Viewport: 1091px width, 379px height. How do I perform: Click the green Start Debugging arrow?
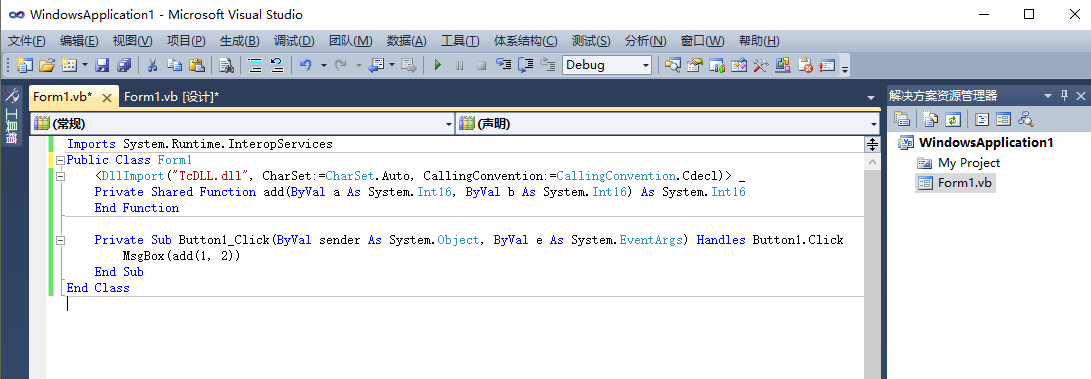(438, 65)
